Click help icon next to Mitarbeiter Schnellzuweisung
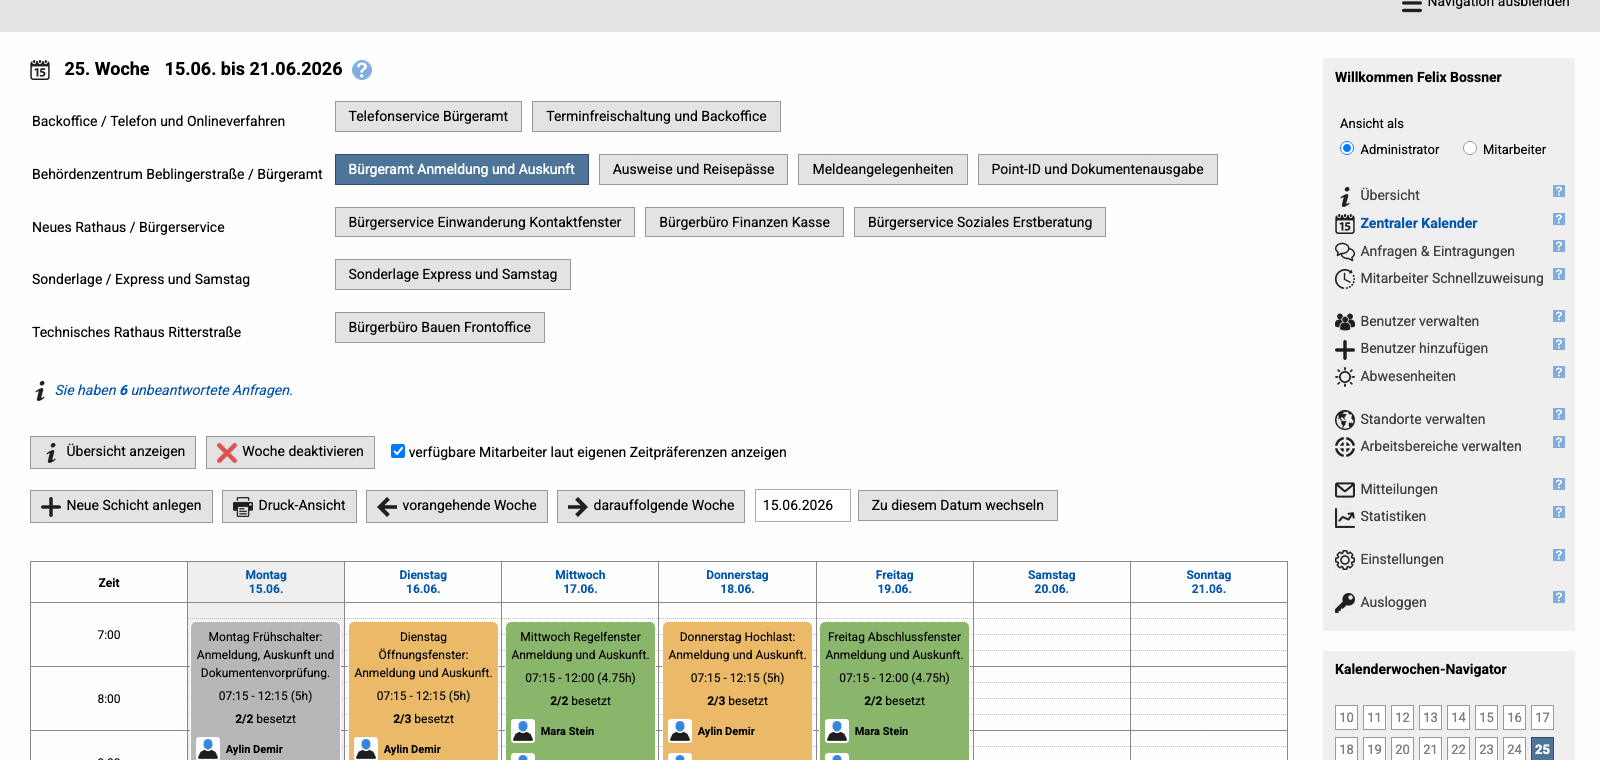This screenshot has height=760, width=1600. point(1559,274)
